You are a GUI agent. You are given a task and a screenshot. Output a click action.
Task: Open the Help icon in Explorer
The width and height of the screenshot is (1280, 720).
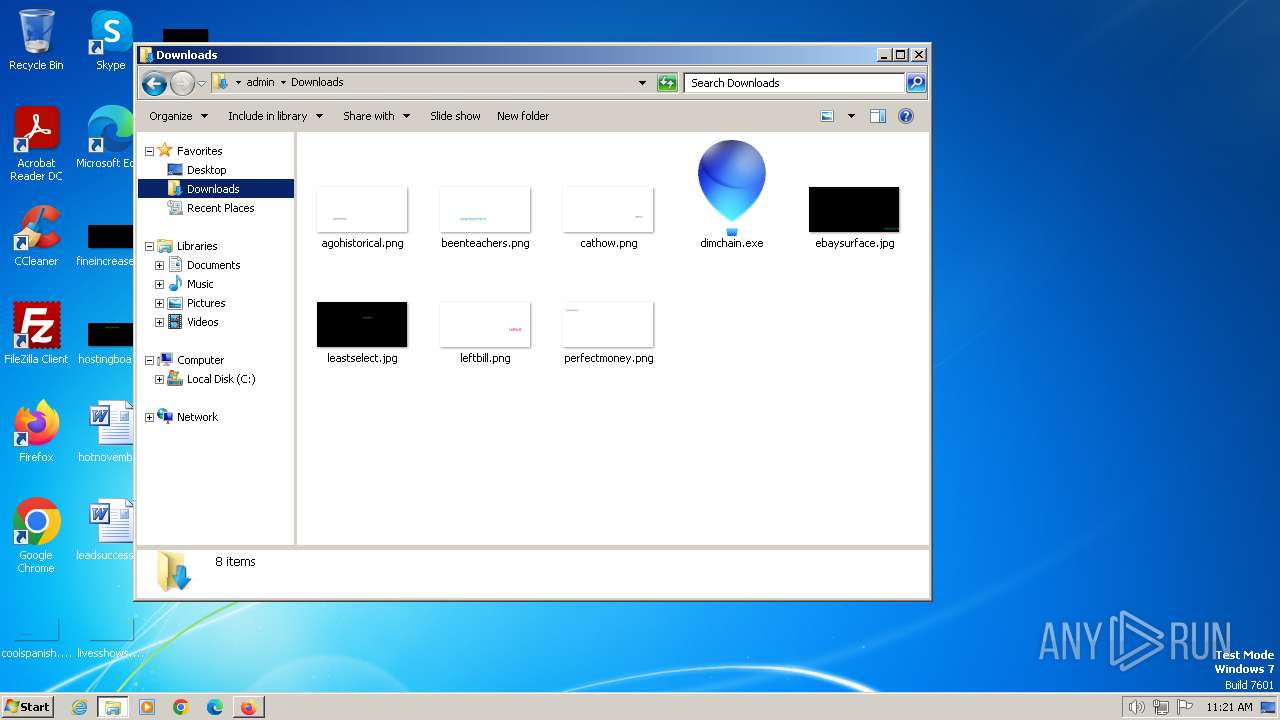tap(906, 116)
